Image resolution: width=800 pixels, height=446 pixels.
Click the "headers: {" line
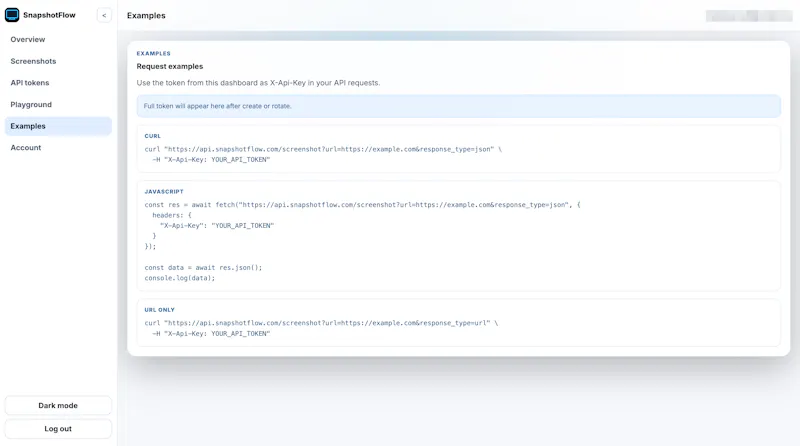172,215
